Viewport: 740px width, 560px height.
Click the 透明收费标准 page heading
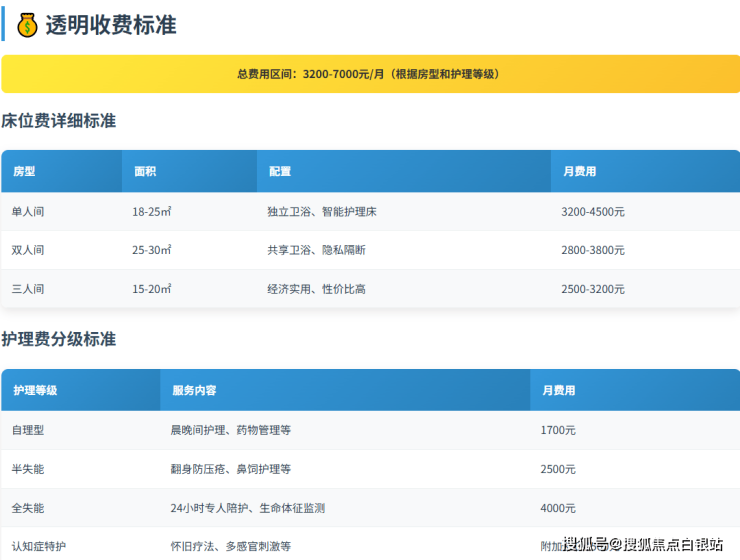click(110, 25)
